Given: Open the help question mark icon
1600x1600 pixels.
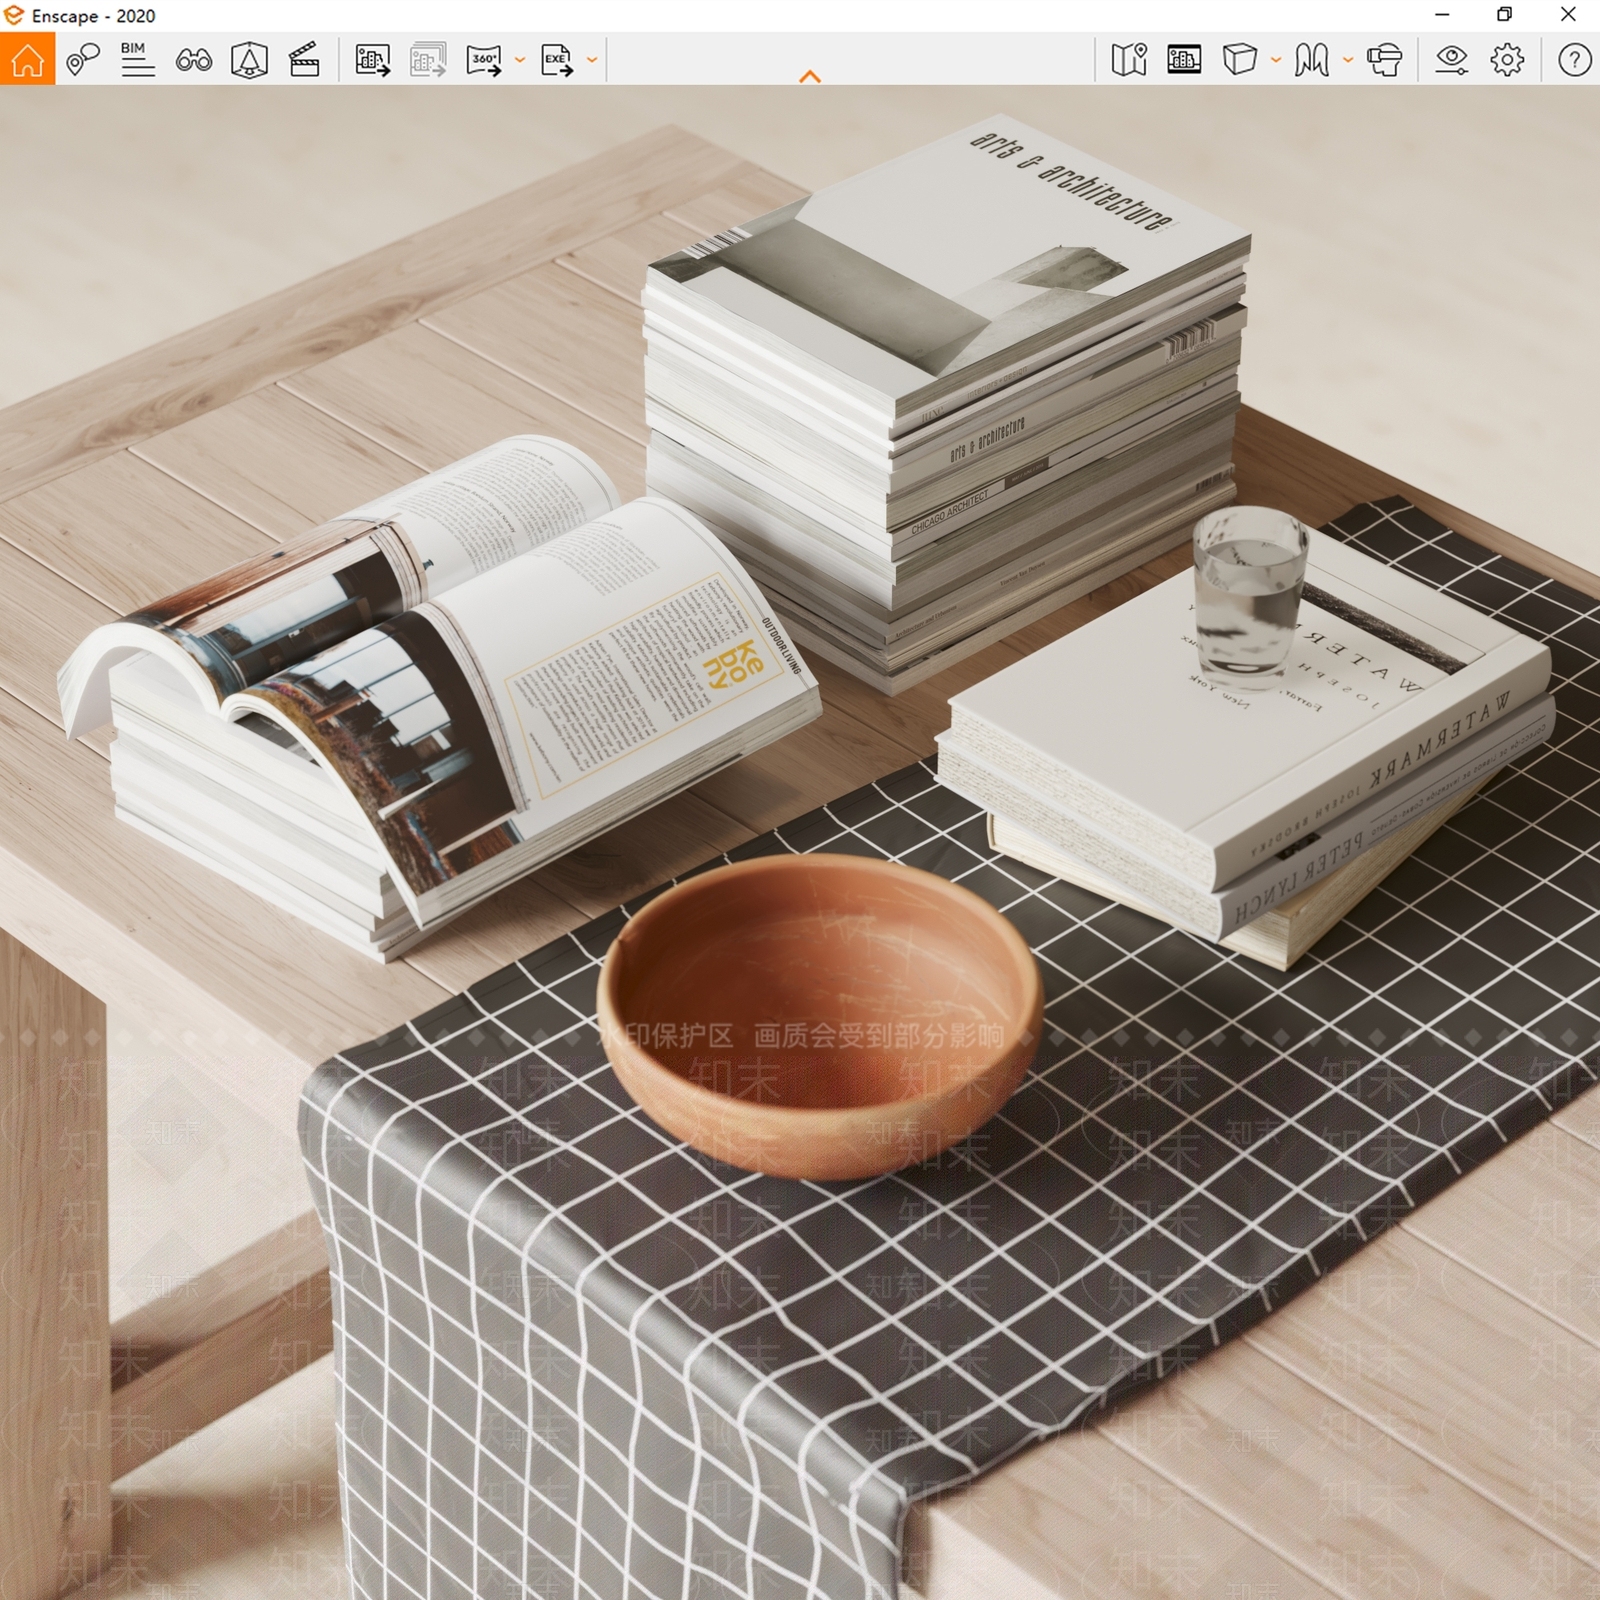Looking at the screenshot, I should 1575,60.
